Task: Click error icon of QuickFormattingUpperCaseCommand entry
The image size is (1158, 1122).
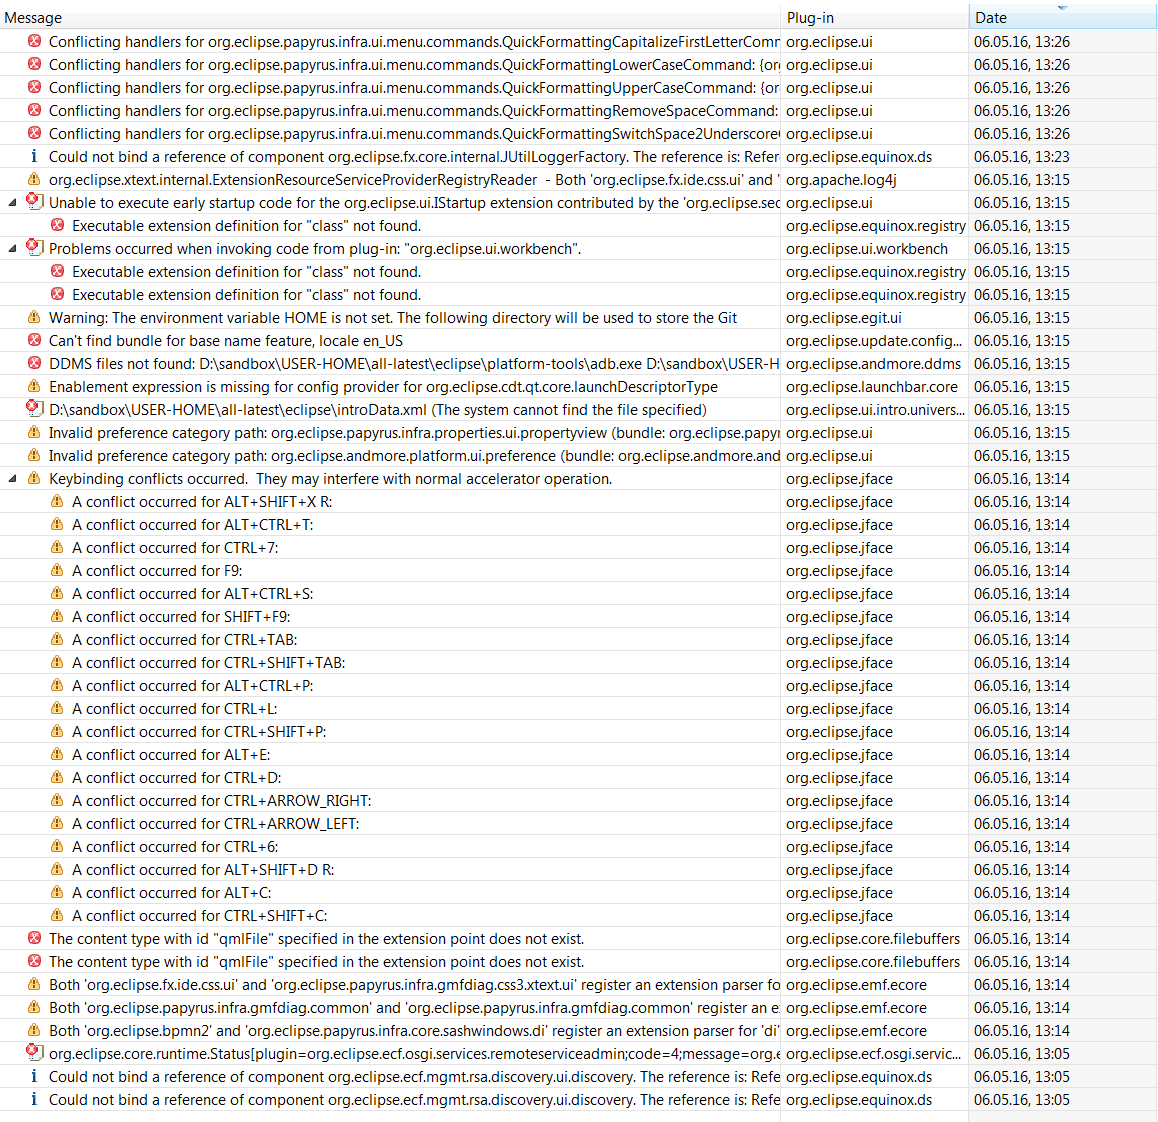Action: [34, 87]
